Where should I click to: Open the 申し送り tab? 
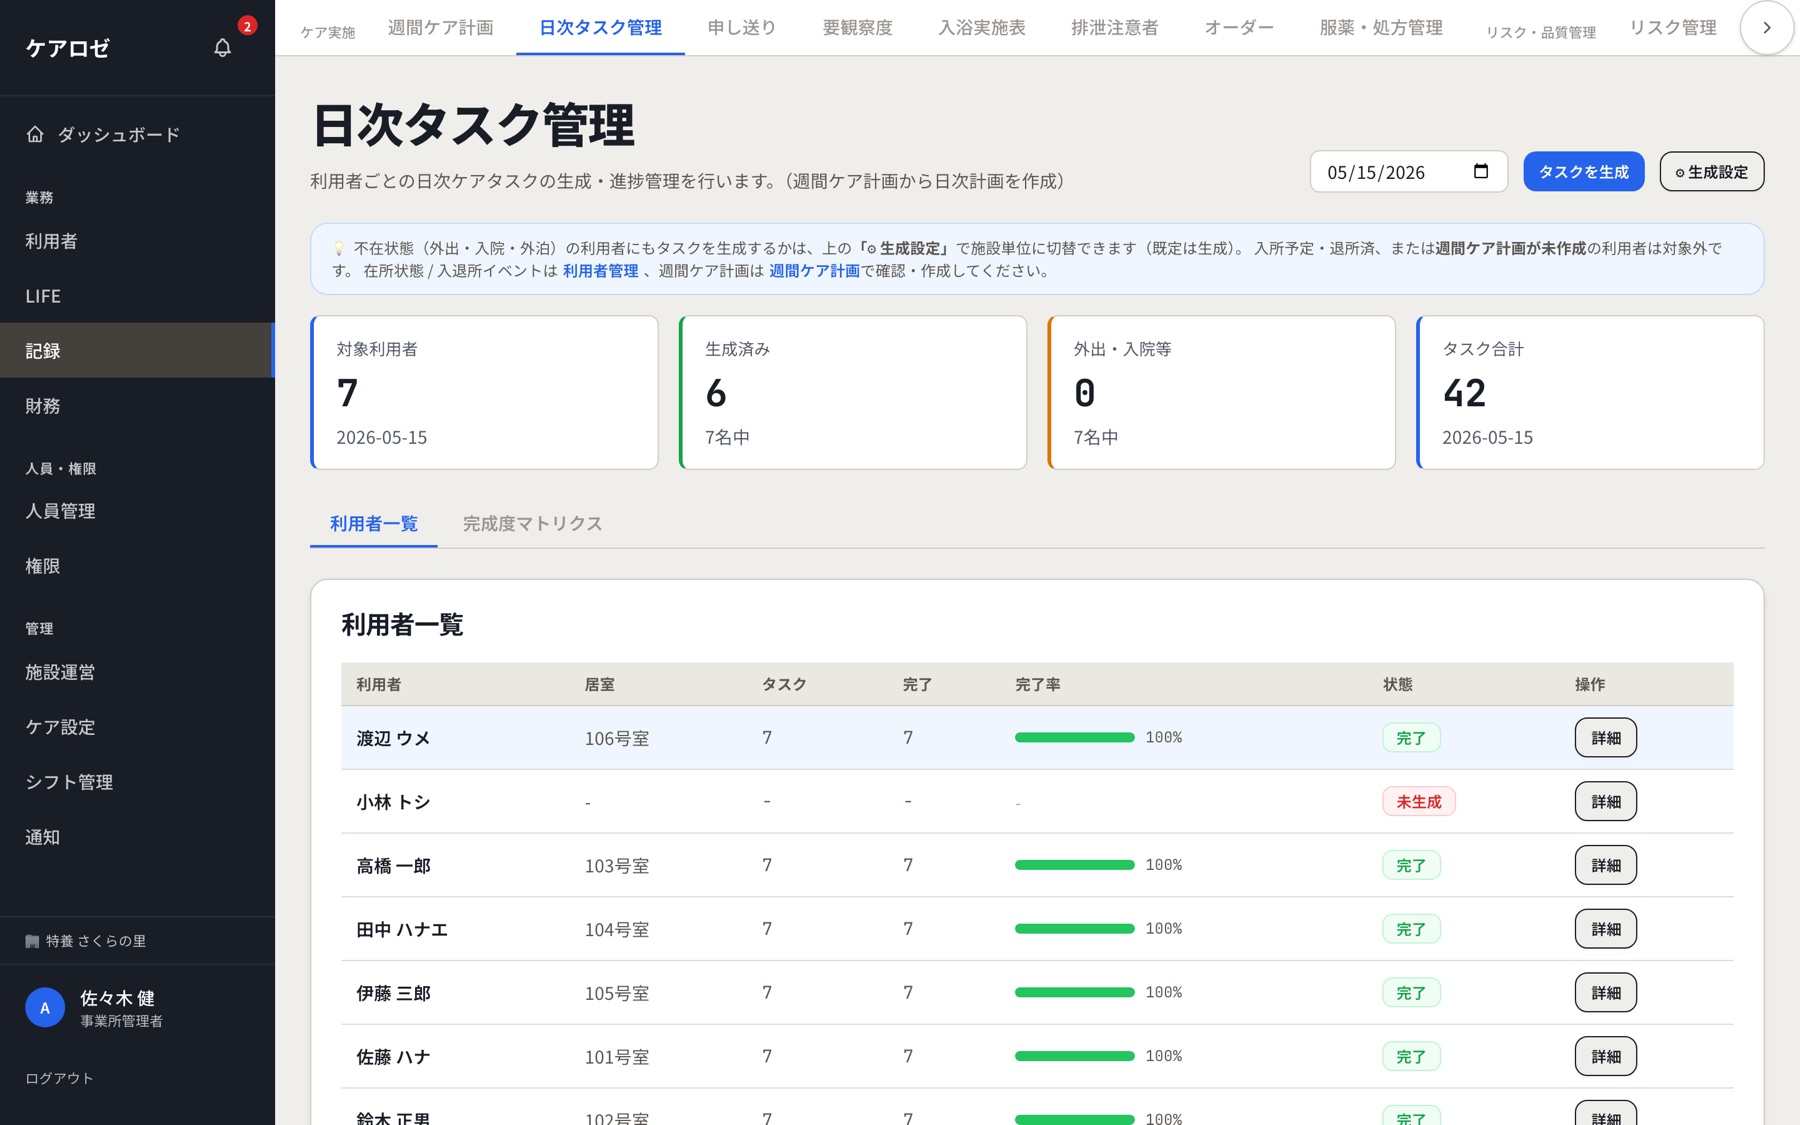pyautogui.click(x=741, y=28)
